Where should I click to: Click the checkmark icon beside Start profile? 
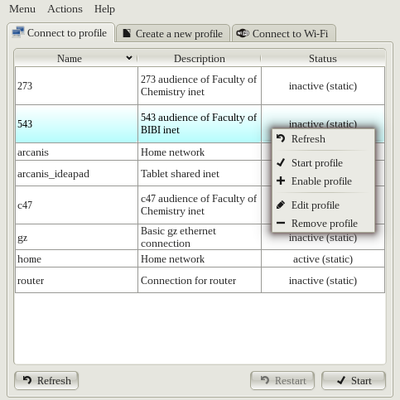281,162
